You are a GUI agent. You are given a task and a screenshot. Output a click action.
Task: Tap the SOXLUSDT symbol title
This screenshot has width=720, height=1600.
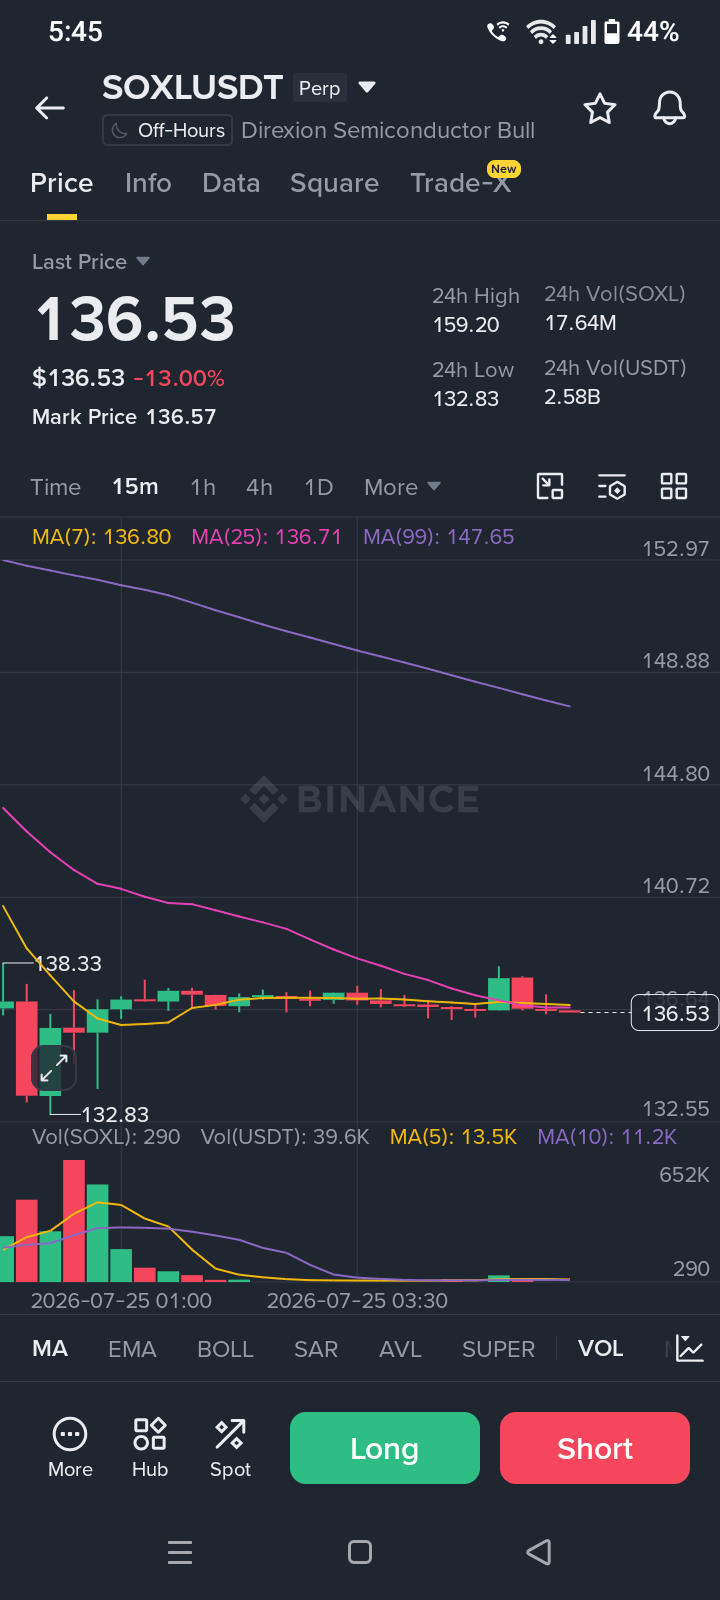pyautogui.click(x=193, y=88)
